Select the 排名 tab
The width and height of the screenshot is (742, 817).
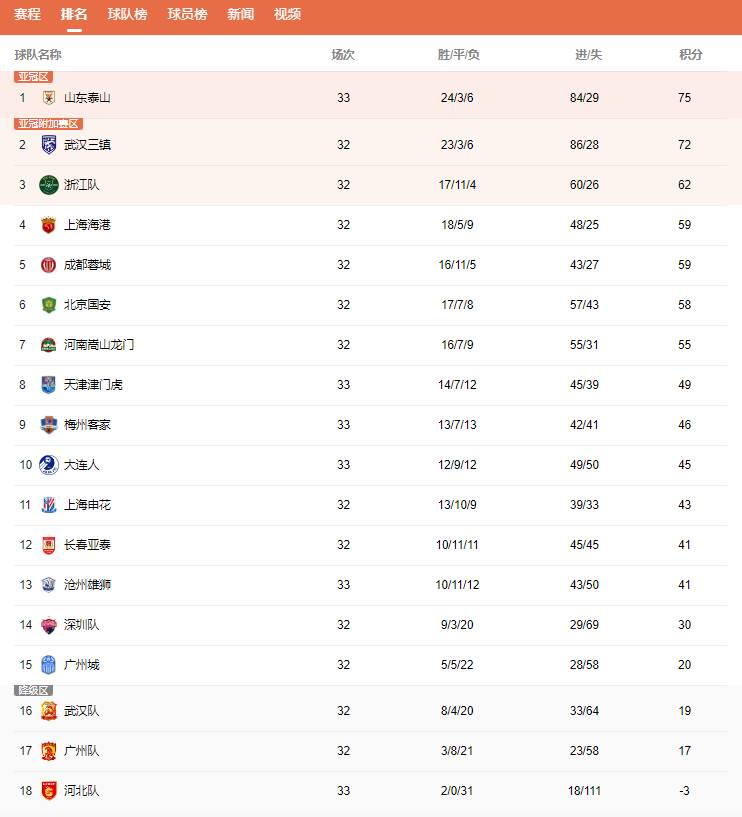point(74,14)
